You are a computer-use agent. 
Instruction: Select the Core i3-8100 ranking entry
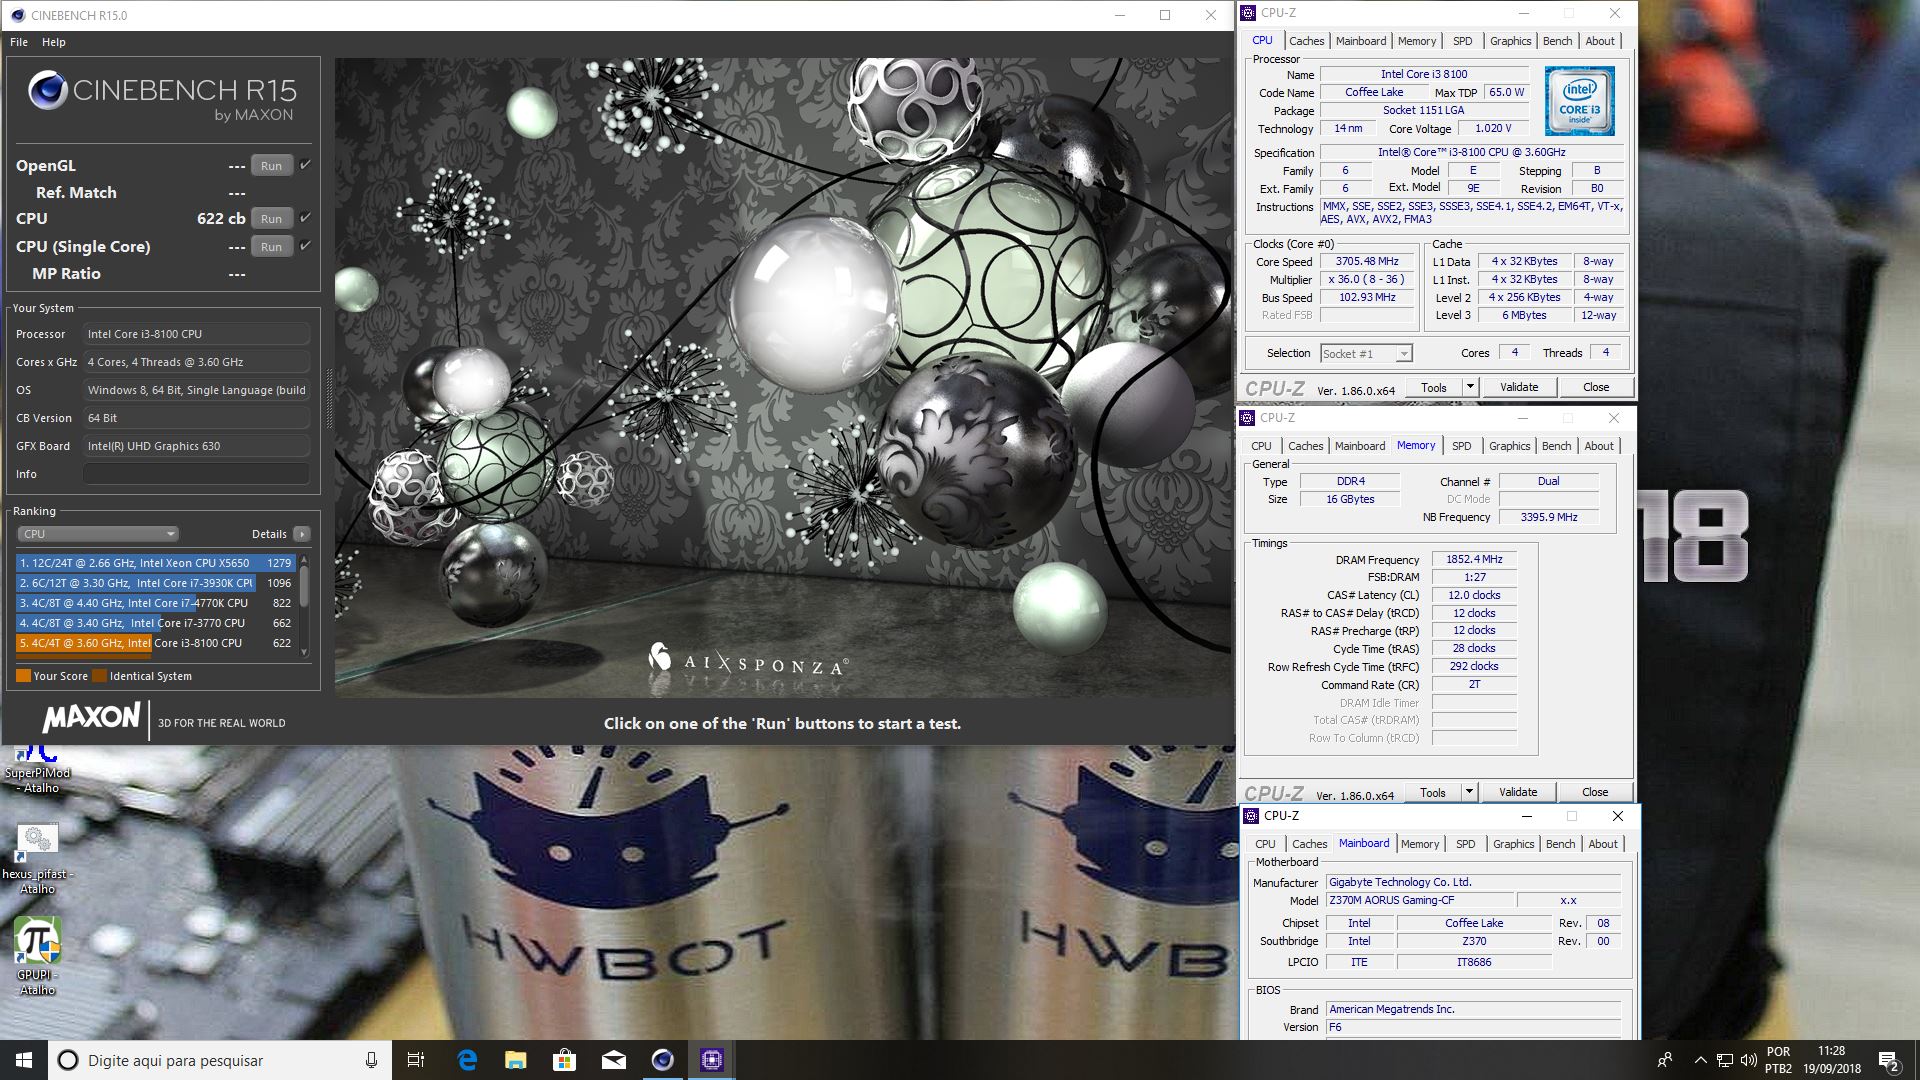pos(155,643)
